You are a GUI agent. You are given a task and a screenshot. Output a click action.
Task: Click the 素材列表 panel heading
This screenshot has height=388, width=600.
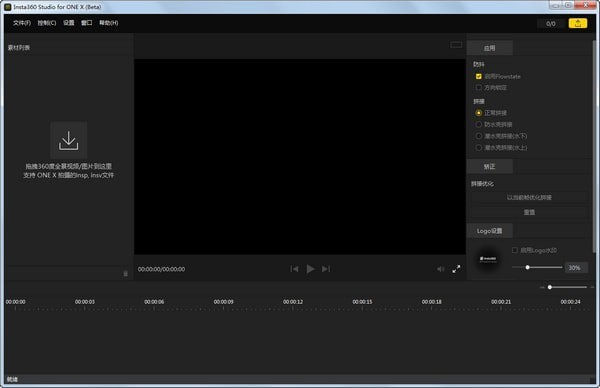19,47
